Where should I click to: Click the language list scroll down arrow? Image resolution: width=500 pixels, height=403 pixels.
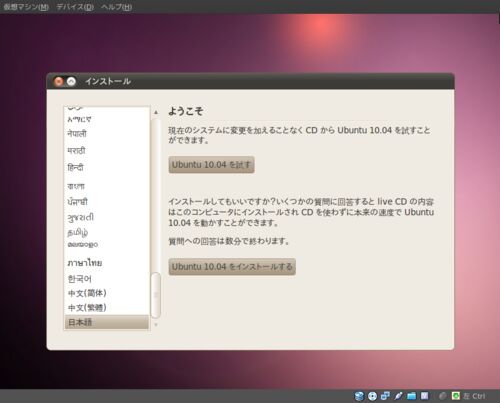(x=156, y=324)
